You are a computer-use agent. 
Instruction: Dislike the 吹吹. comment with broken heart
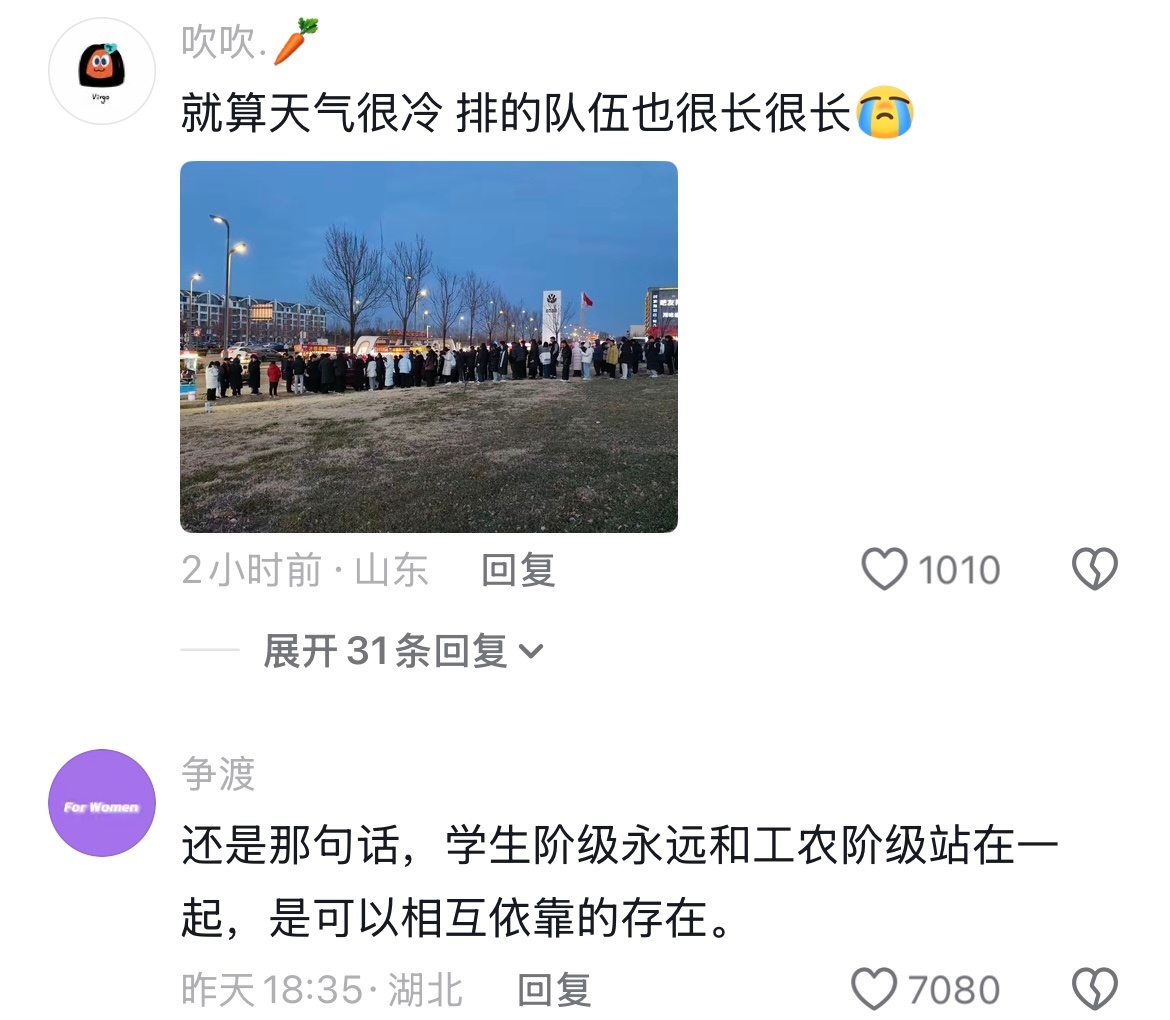pyautogui.click(x=1095, y=569)
